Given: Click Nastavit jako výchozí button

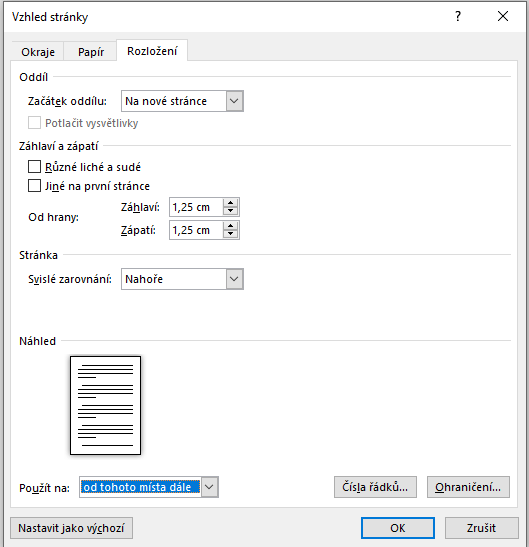Looking at the screenshot, I should (72, 528).
